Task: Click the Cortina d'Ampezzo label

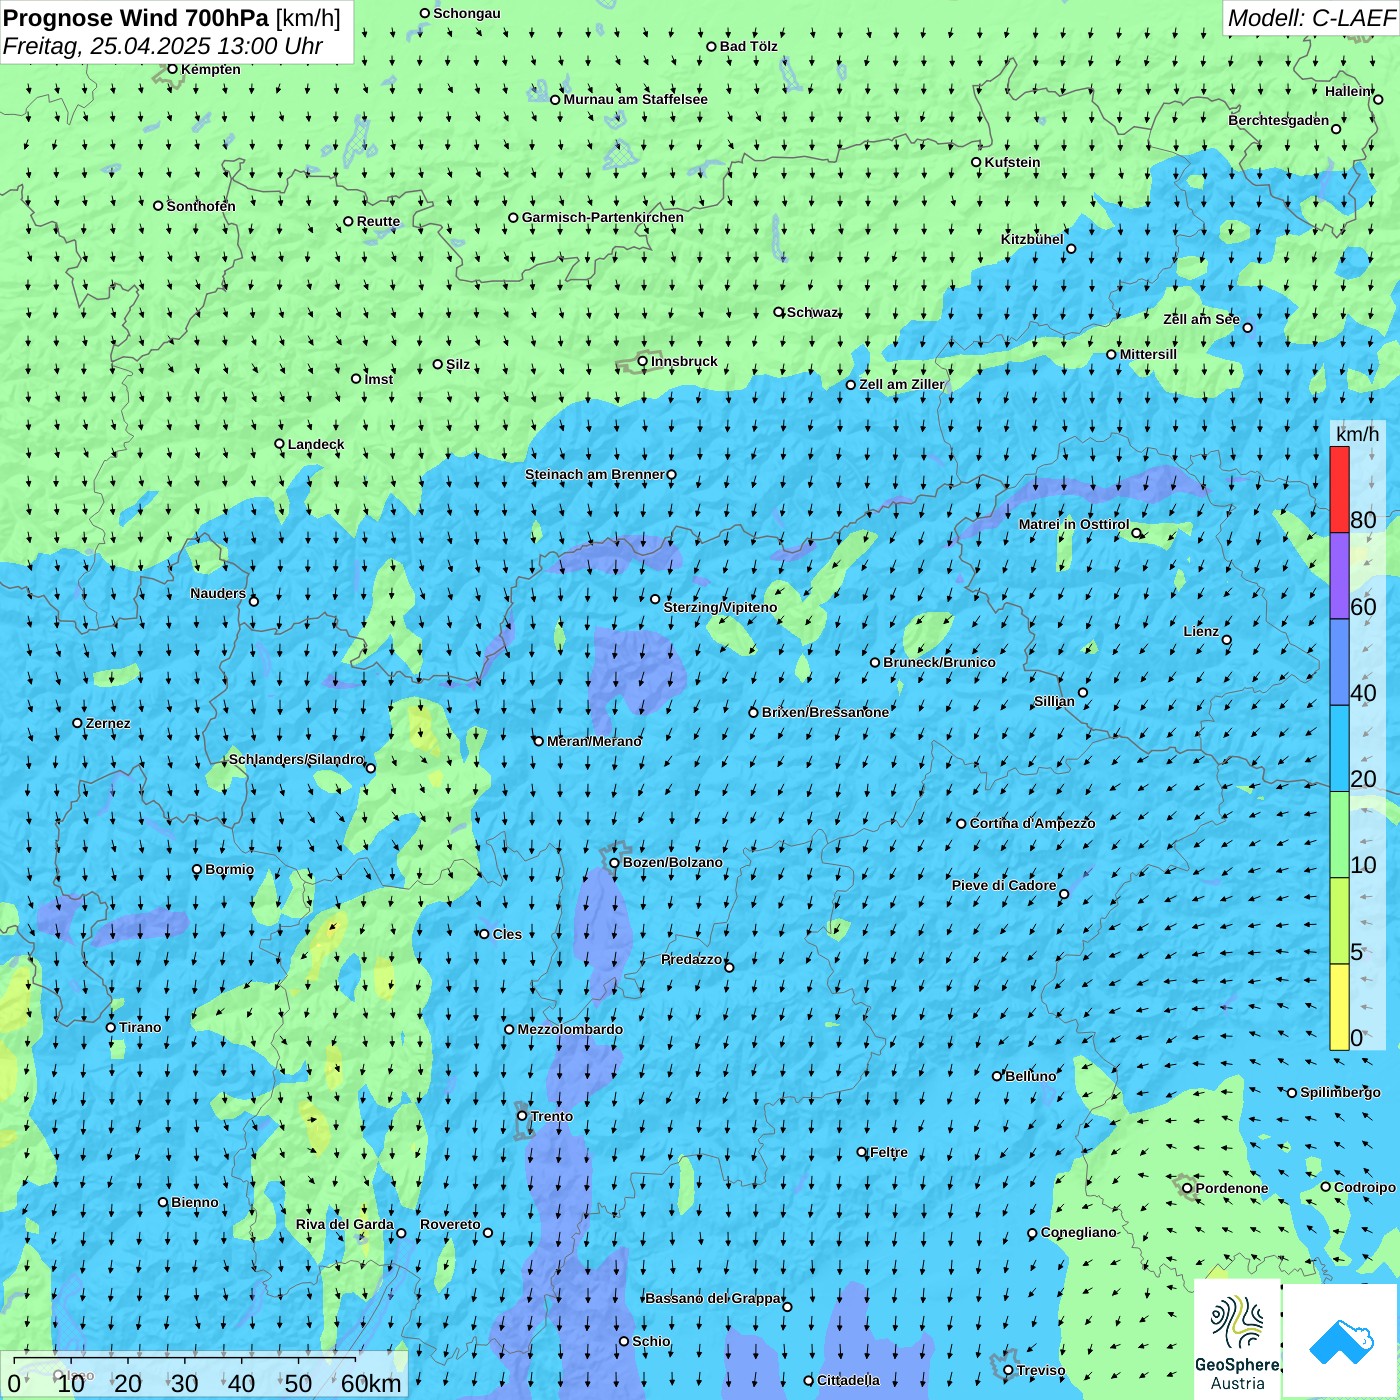Action: point(1032,823)
